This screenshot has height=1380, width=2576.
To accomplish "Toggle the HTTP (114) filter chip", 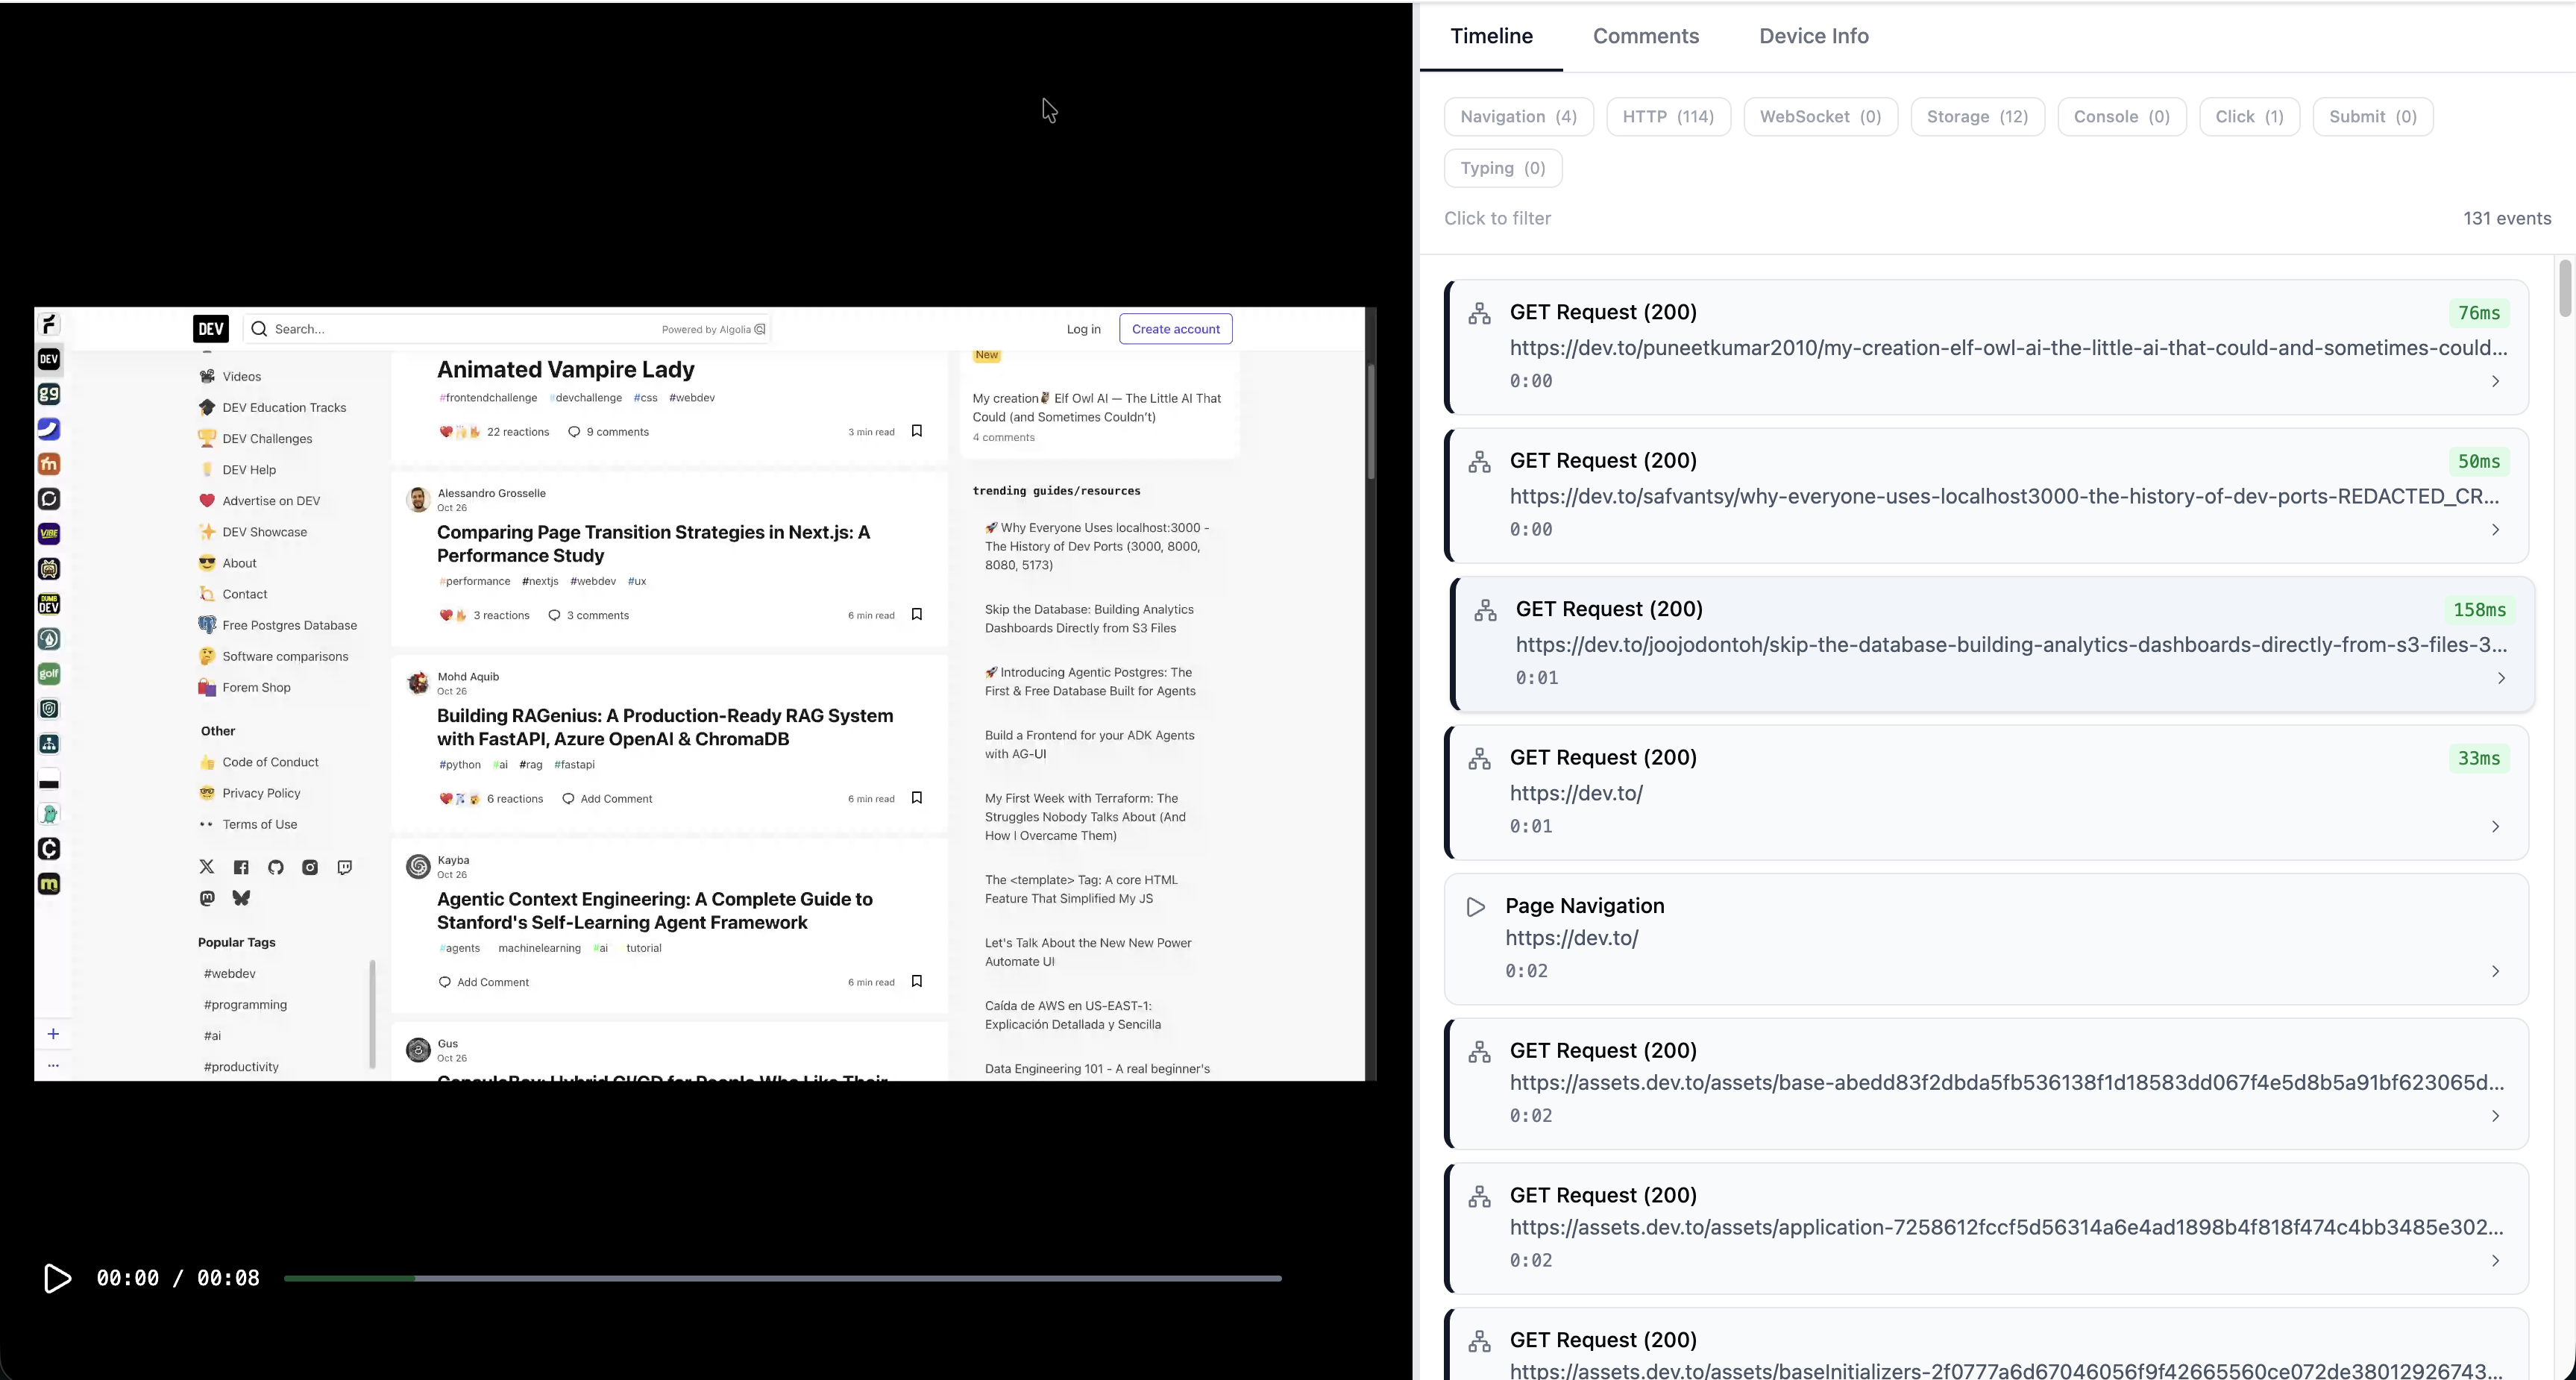I will coord(1668,117).
